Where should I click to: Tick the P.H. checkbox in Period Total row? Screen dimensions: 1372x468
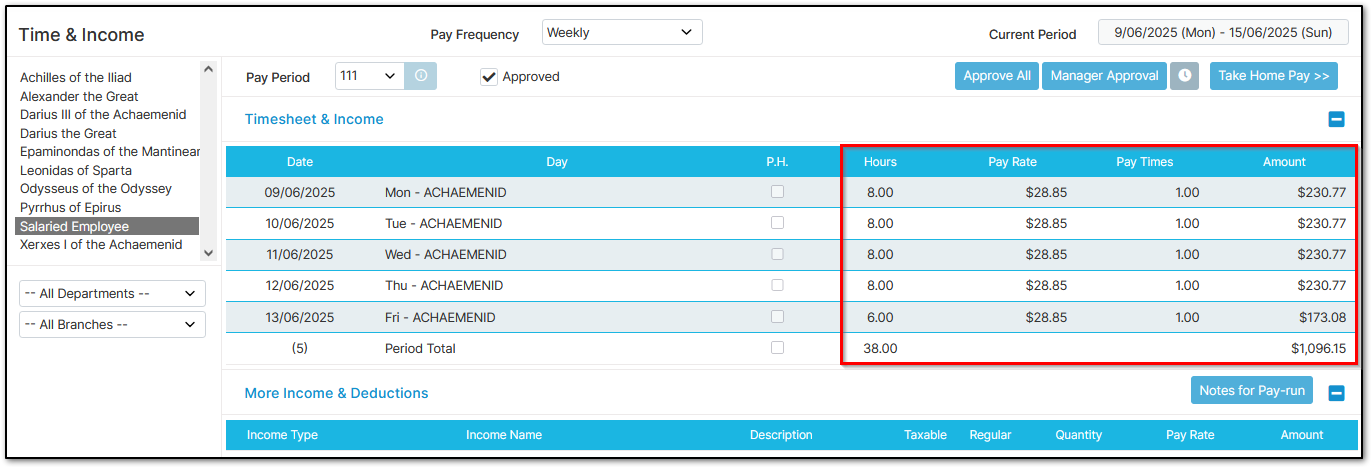(x=777, y=348)
